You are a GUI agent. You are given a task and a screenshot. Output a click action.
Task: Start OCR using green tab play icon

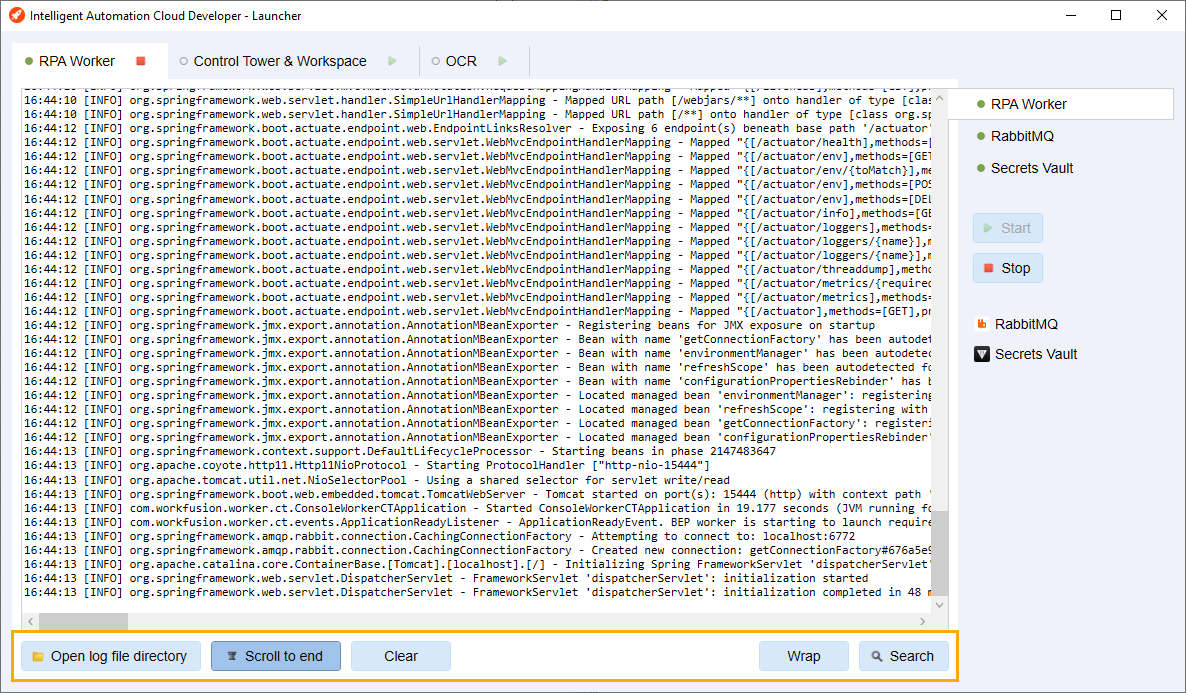[502, 61]
